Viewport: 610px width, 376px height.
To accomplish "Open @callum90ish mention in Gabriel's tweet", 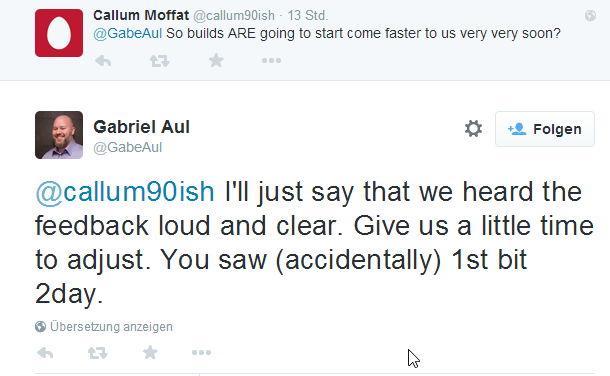I will click(x=125, y=192).
